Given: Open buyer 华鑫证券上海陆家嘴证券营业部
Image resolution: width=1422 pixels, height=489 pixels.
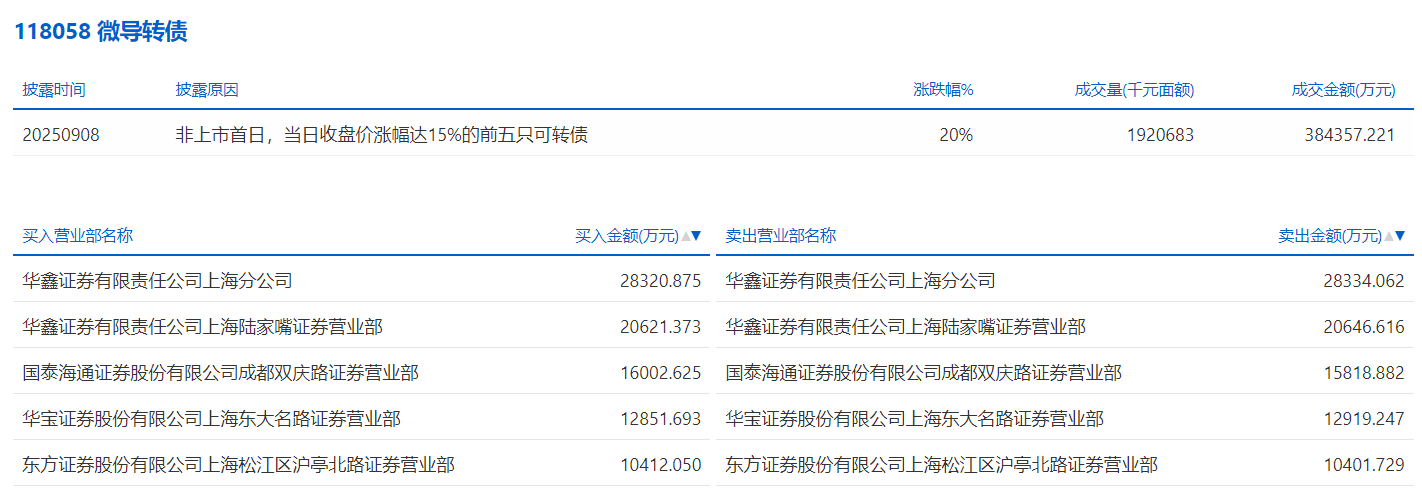Looking at the screenshot, I should [x=202, y=327].
